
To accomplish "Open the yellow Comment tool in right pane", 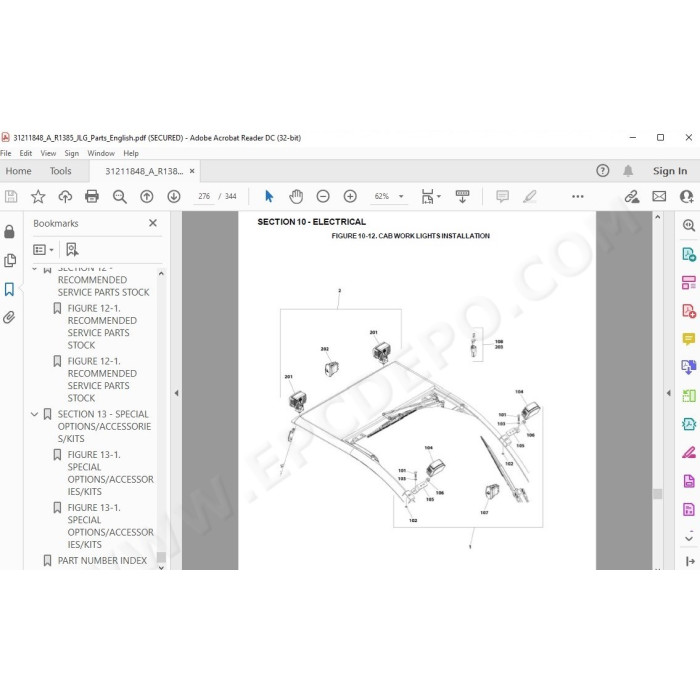I will (688, 339).
